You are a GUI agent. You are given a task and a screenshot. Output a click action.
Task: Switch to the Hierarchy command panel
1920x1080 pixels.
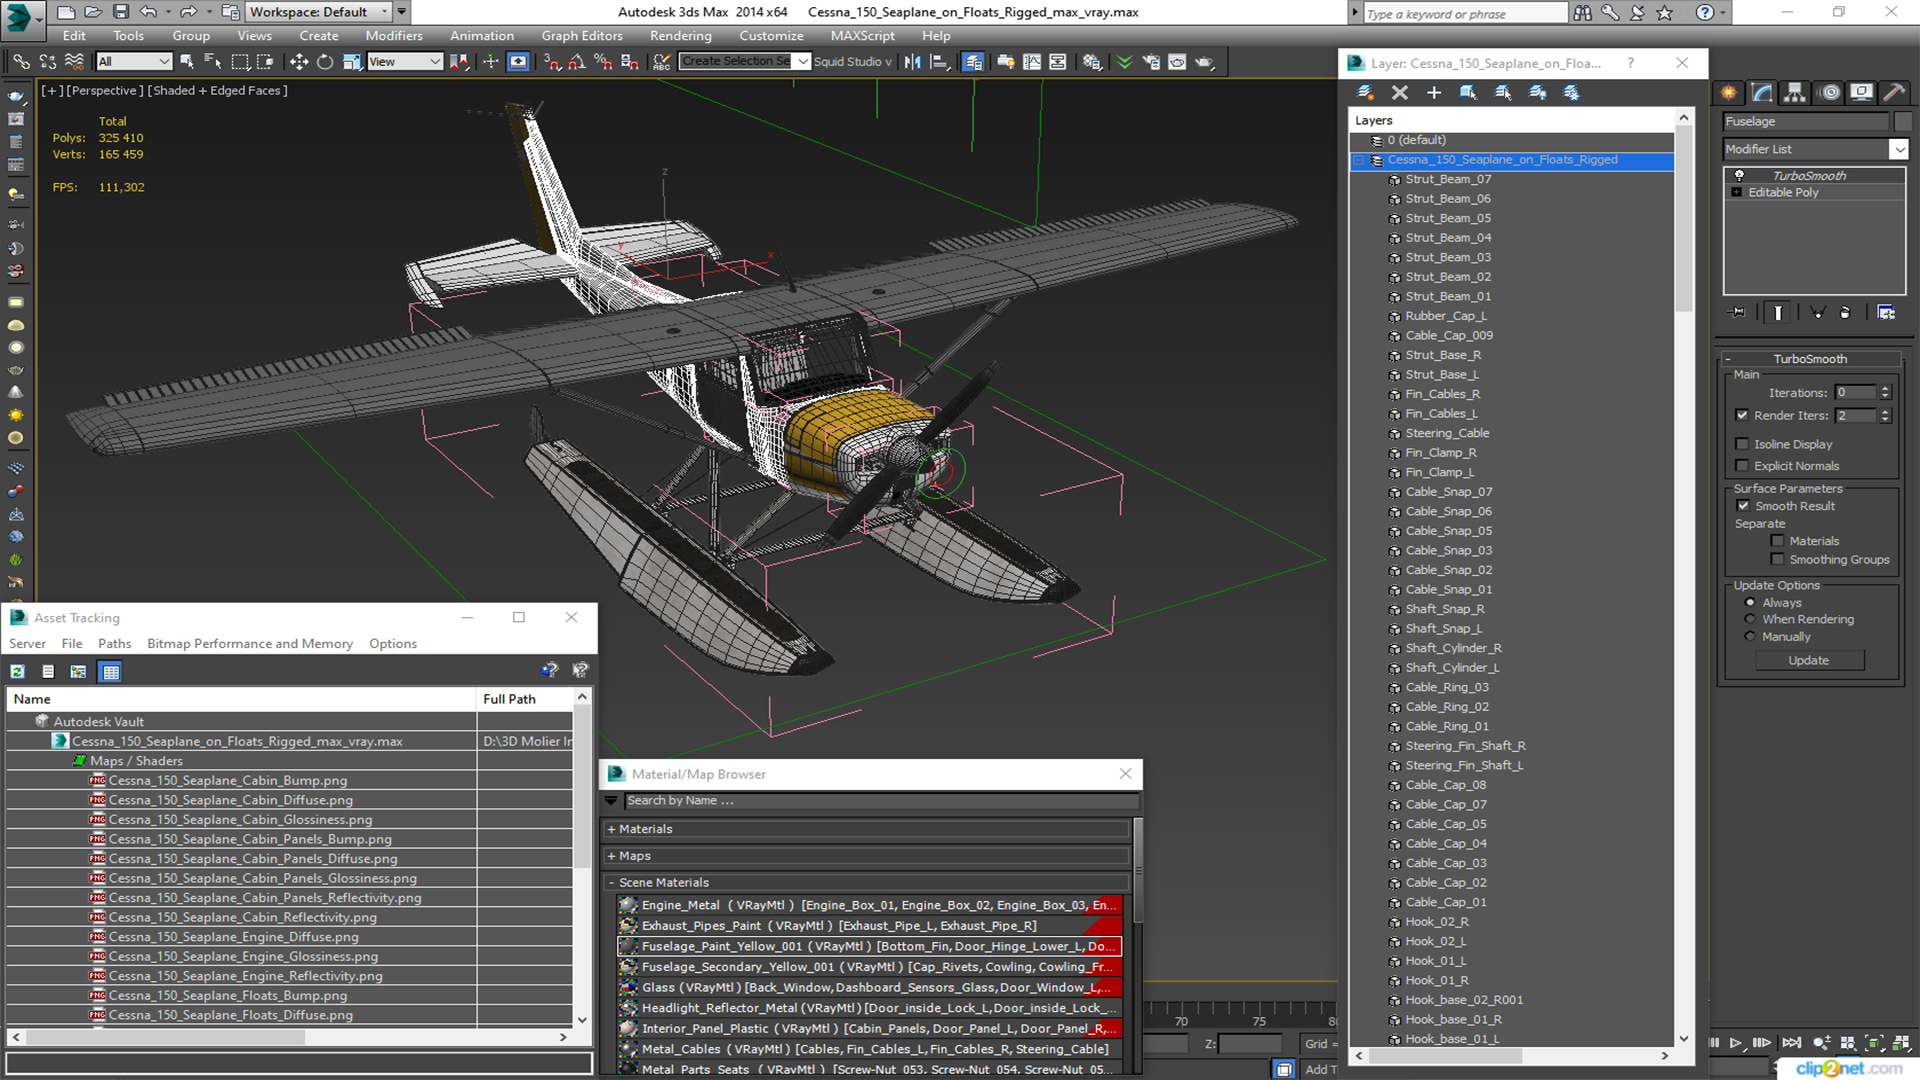pos(1795,92)
